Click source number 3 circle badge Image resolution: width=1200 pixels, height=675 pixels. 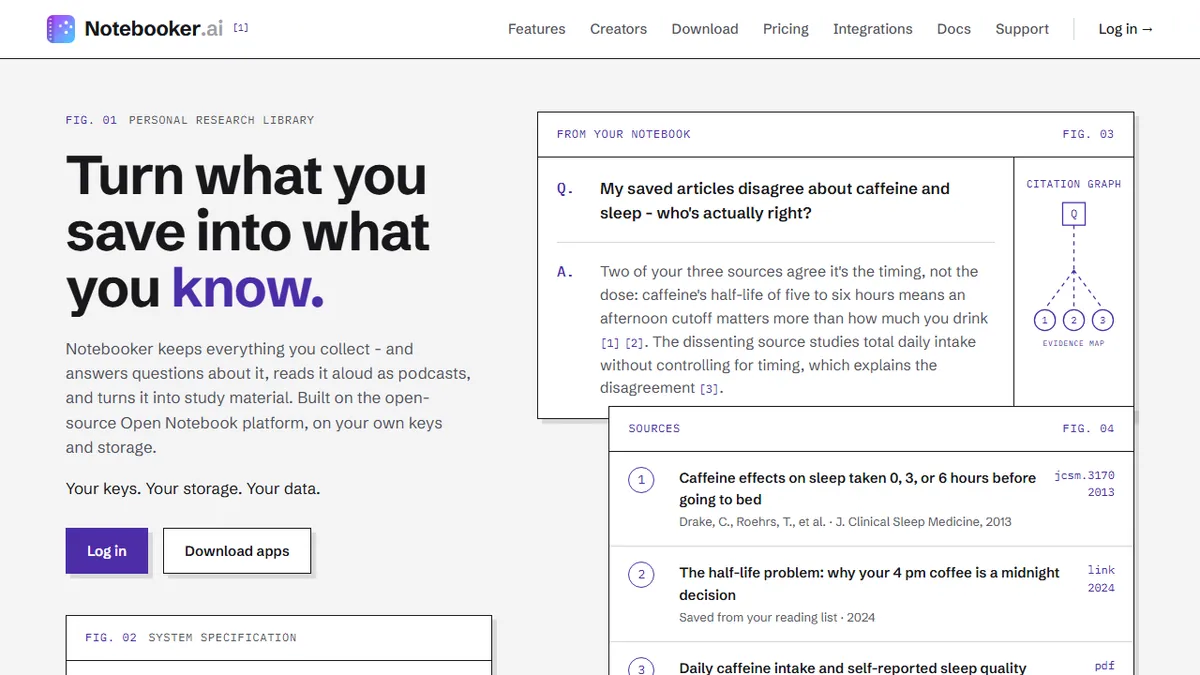pyautogui.click(x=641, y=668)
